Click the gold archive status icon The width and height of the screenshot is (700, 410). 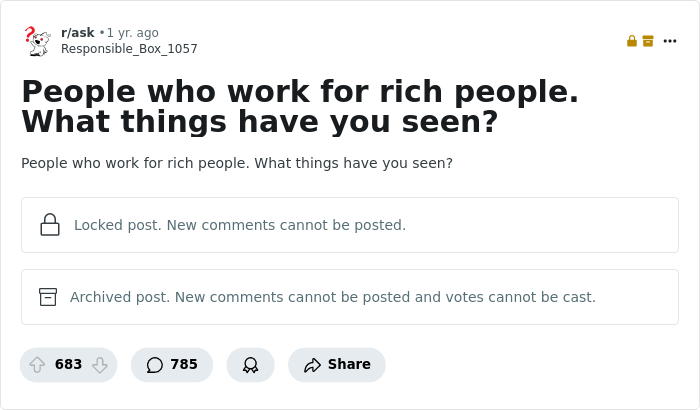point(648,41)
